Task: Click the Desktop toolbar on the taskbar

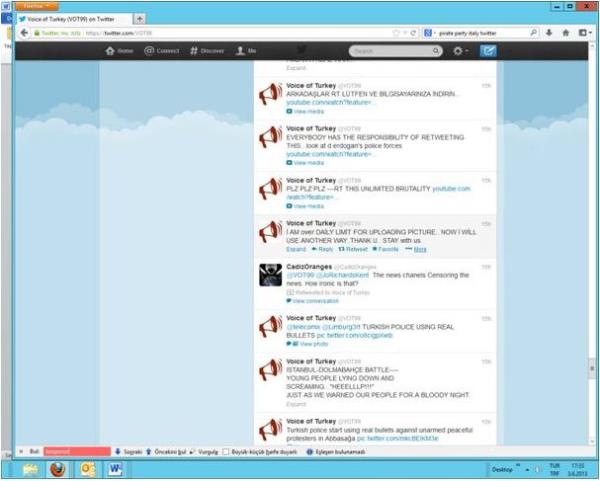Action: (502, 470)
